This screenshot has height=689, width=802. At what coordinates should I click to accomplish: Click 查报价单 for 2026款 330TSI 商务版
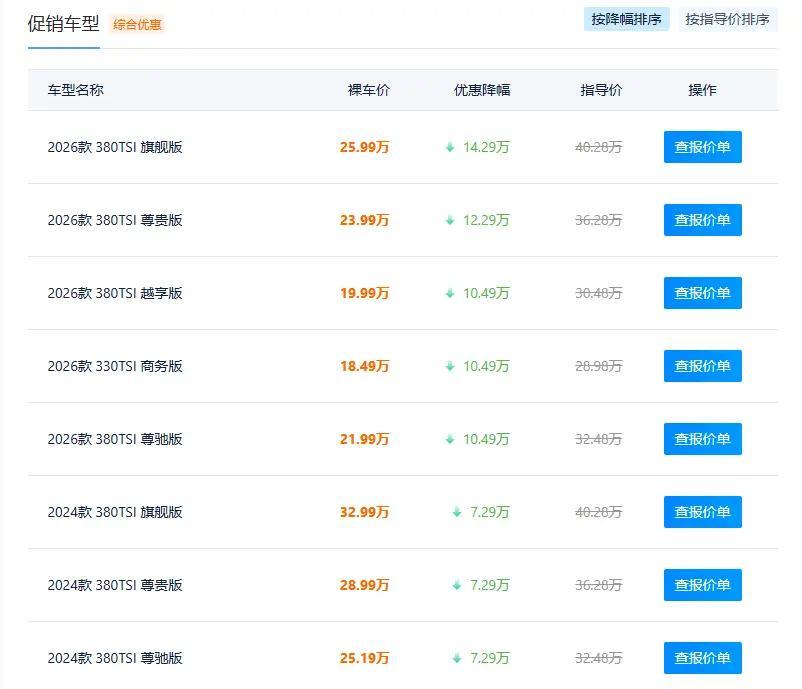[702, 366]
